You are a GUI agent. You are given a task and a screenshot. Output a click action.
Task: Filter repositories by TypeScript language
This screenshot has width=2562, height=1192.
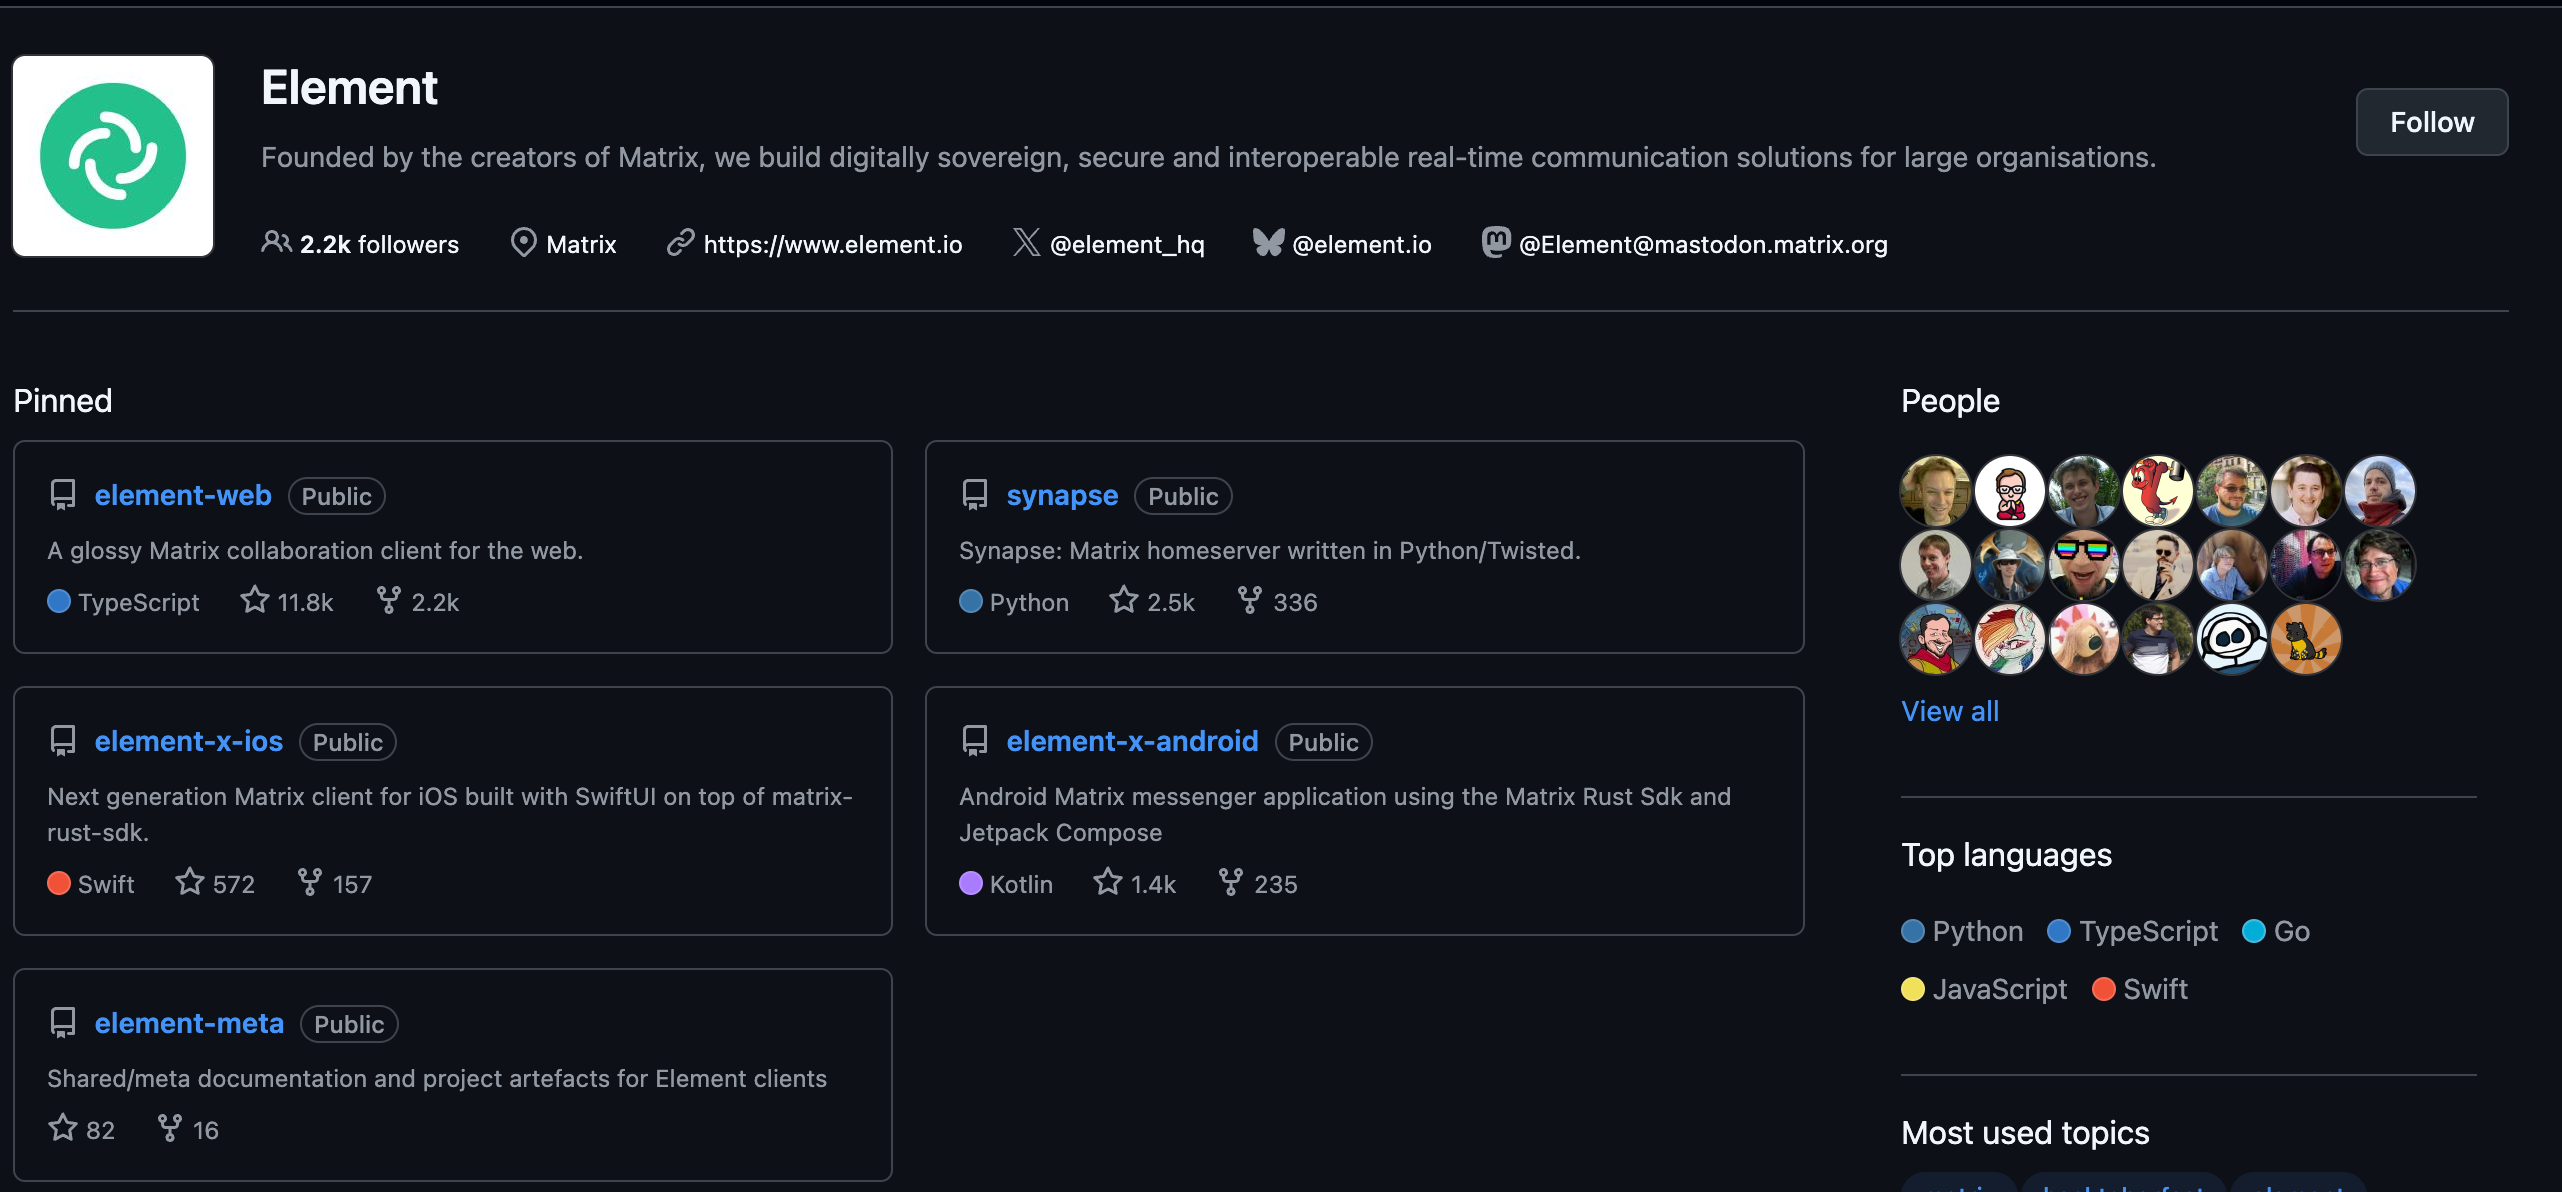[2133, 931]
